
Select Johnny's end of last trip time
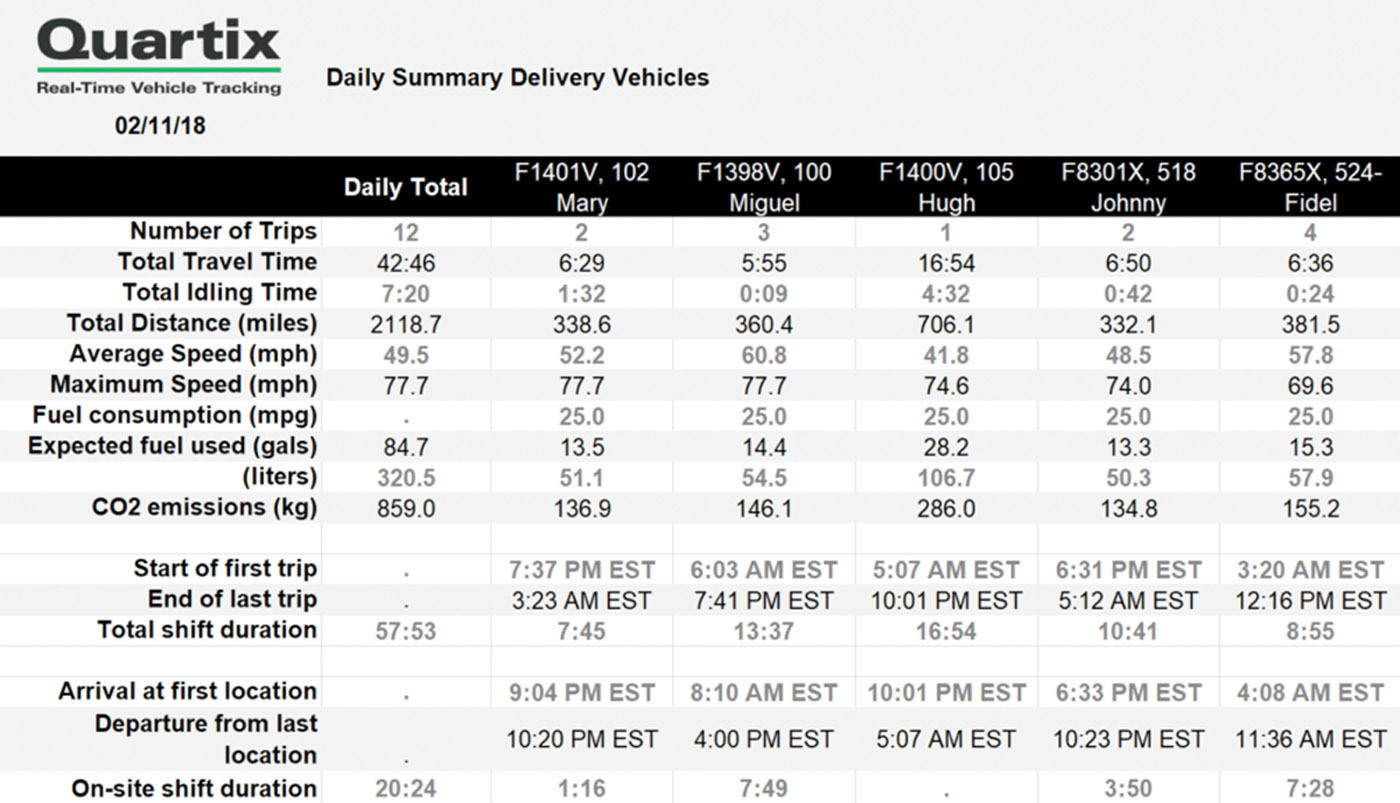point(1128,601)
